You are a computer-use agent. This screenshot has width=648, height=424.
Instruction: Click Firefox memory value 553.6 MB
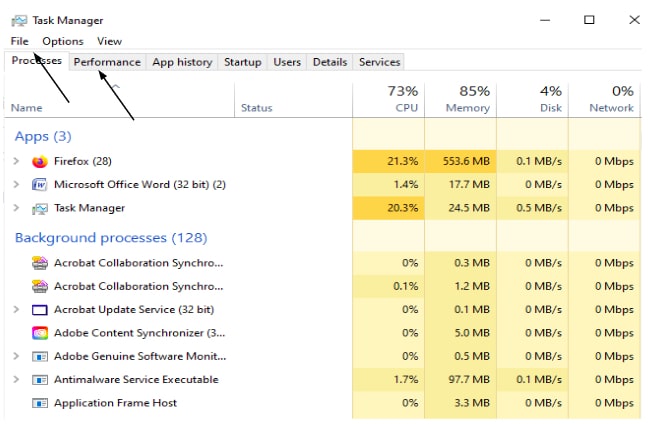[x=466, y=161]
